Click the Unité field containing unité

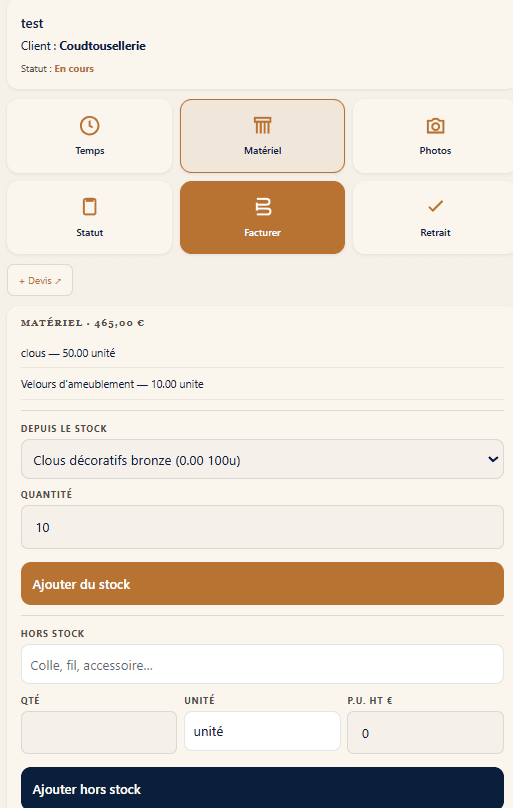pos(262,731)
